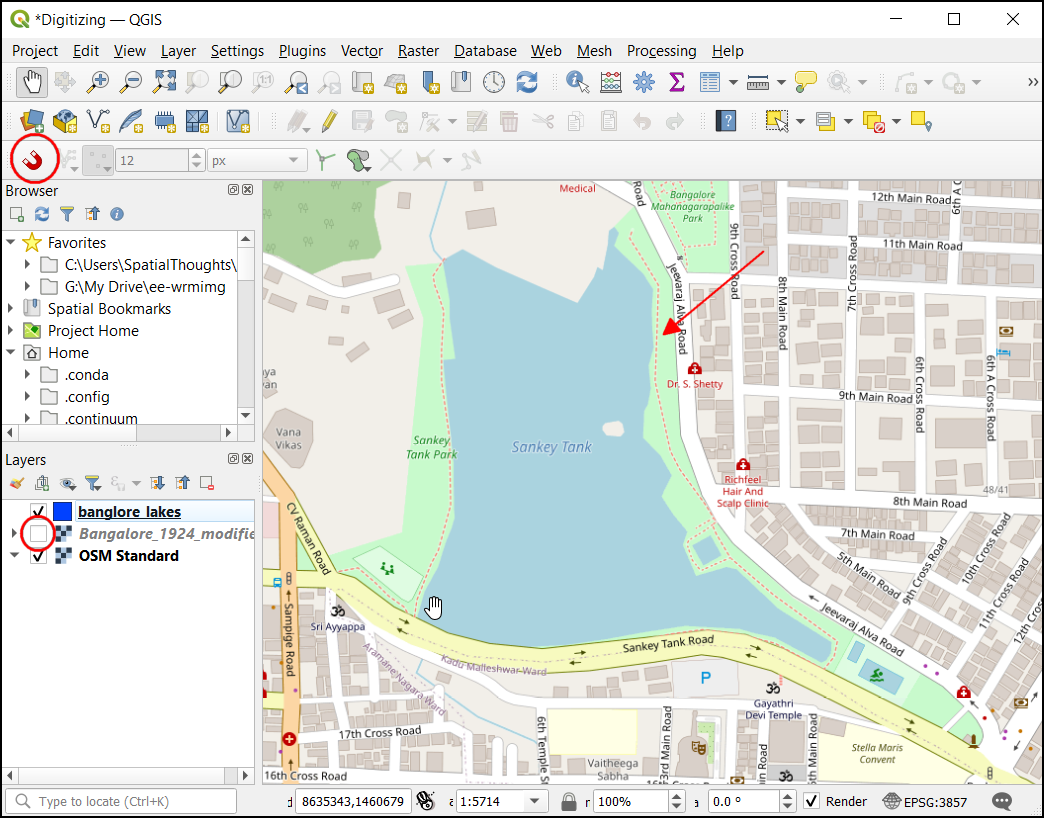This screenshot has width=1044, height=818.
Task: Select the Pan Map hand tool
Action: pyautogui.click(x=31, y=83)
